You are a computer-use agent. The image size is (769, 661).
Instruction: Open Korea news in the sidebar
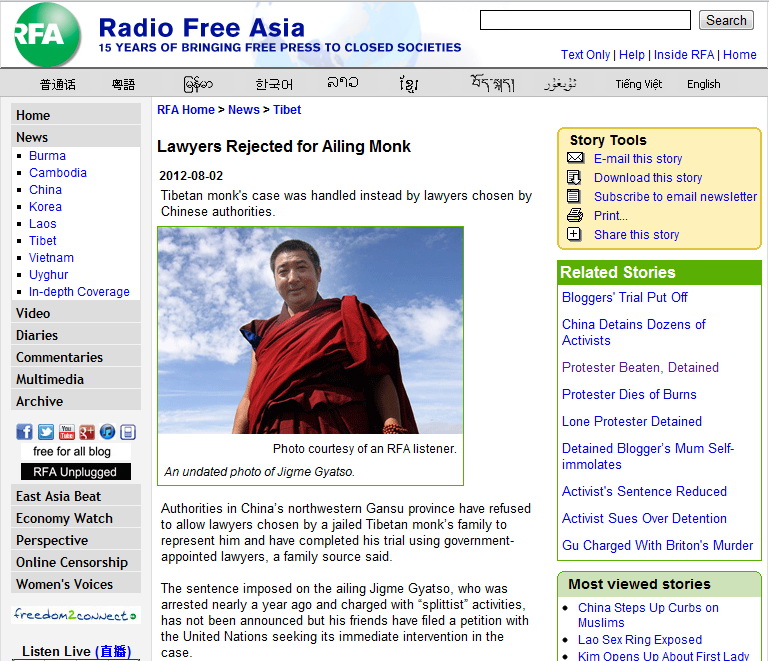coord(45,206)
